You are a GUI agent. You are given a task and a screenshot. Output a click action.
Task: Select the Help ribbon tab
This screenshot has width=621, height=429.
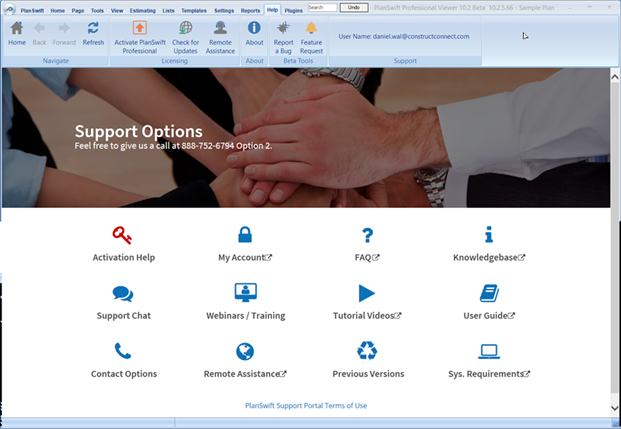[x=272, y=10]
